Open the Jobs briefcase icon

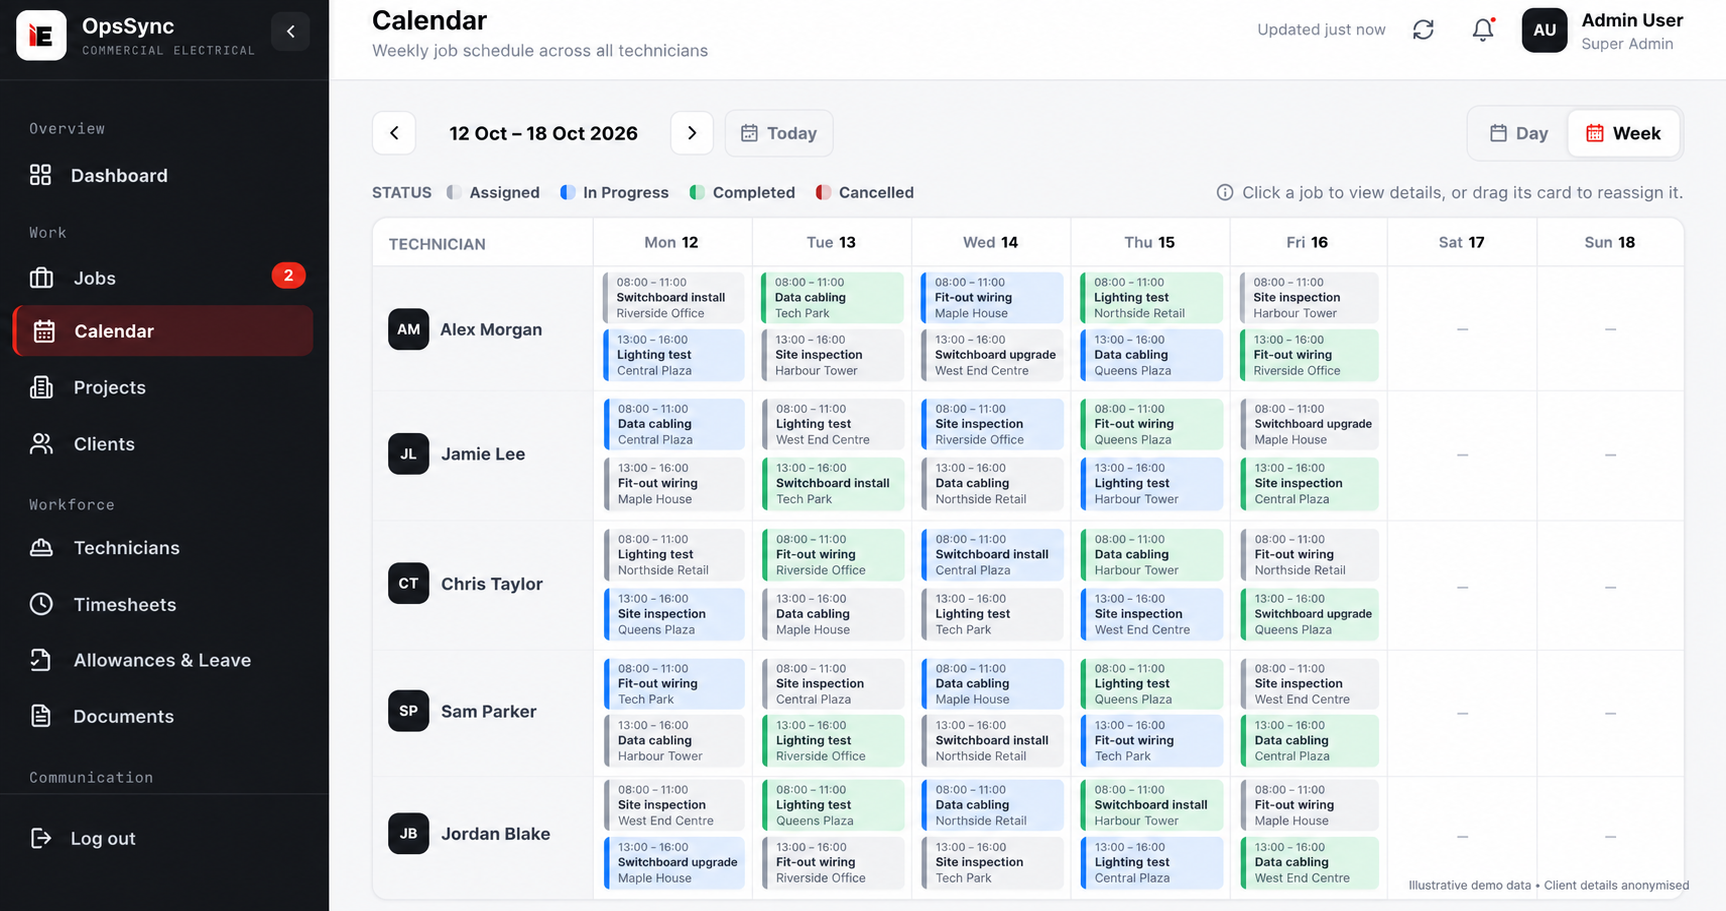click(x=41, y=278)
